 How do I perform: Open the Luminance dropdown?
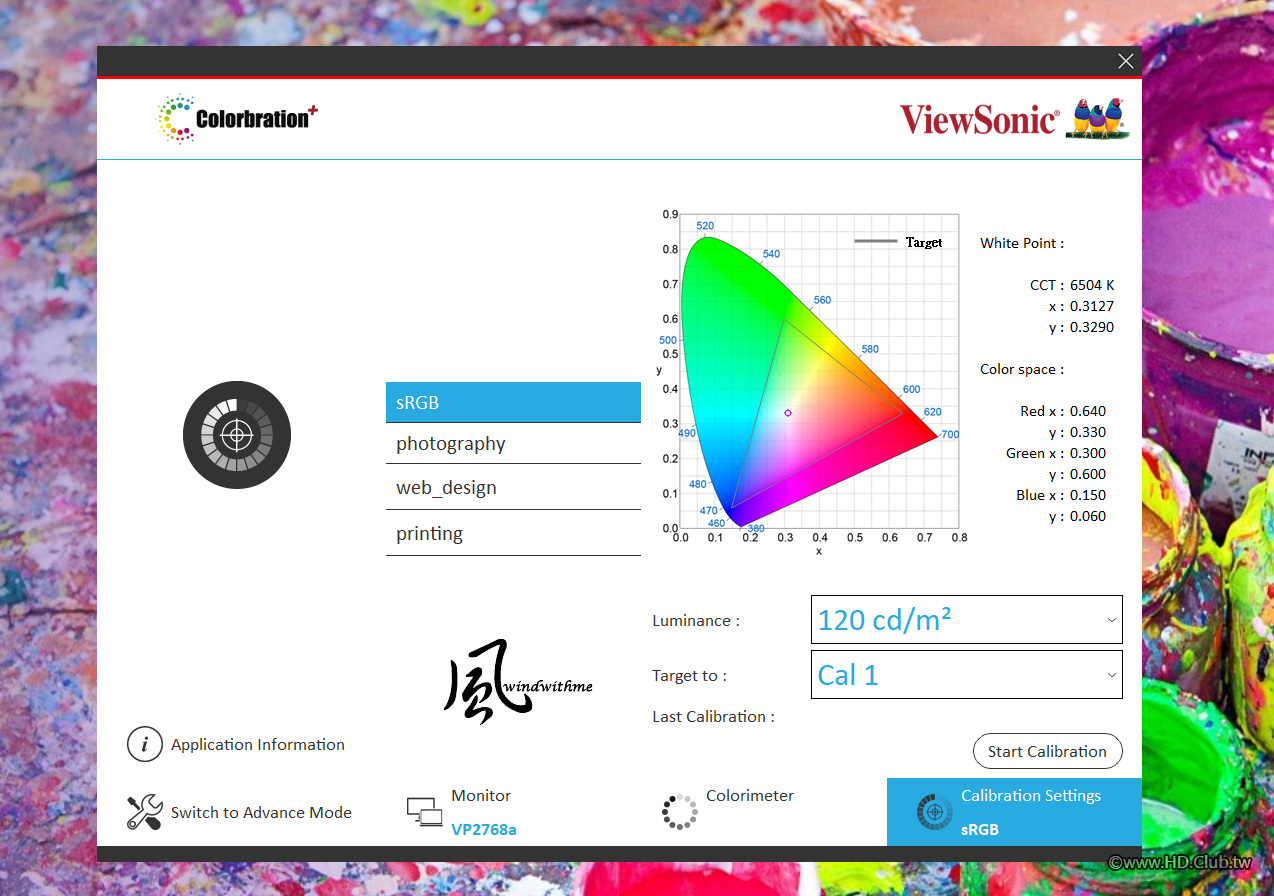click(966, 620)
